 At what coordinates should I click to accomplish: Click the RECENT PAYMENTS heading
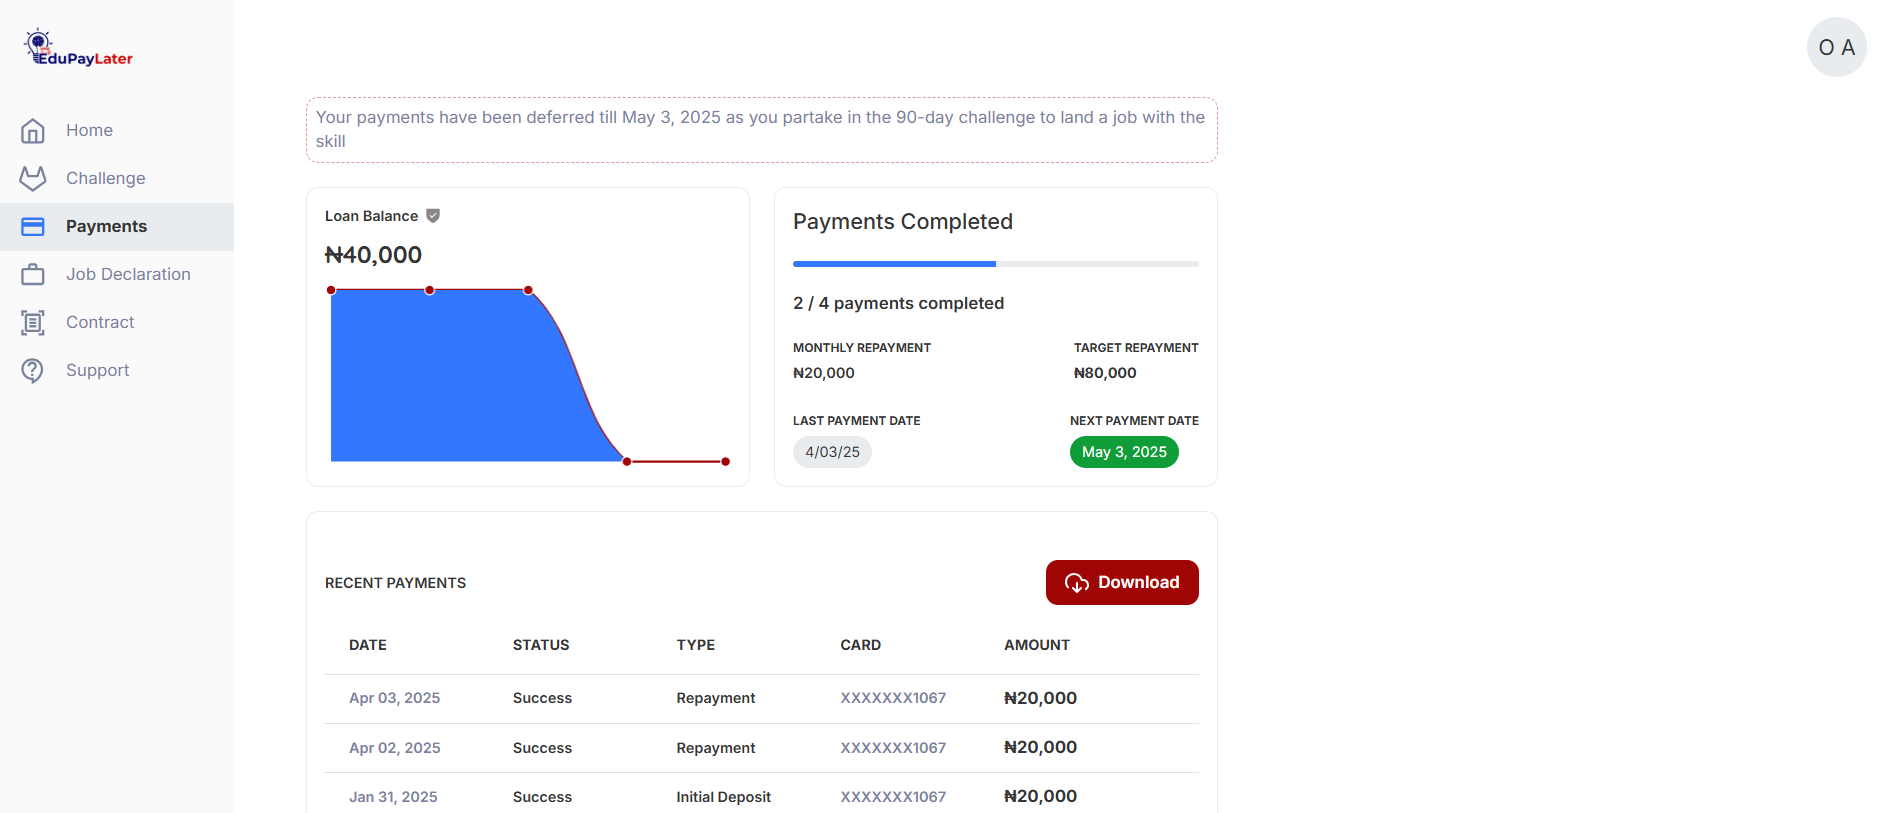(x=396, y=583)
